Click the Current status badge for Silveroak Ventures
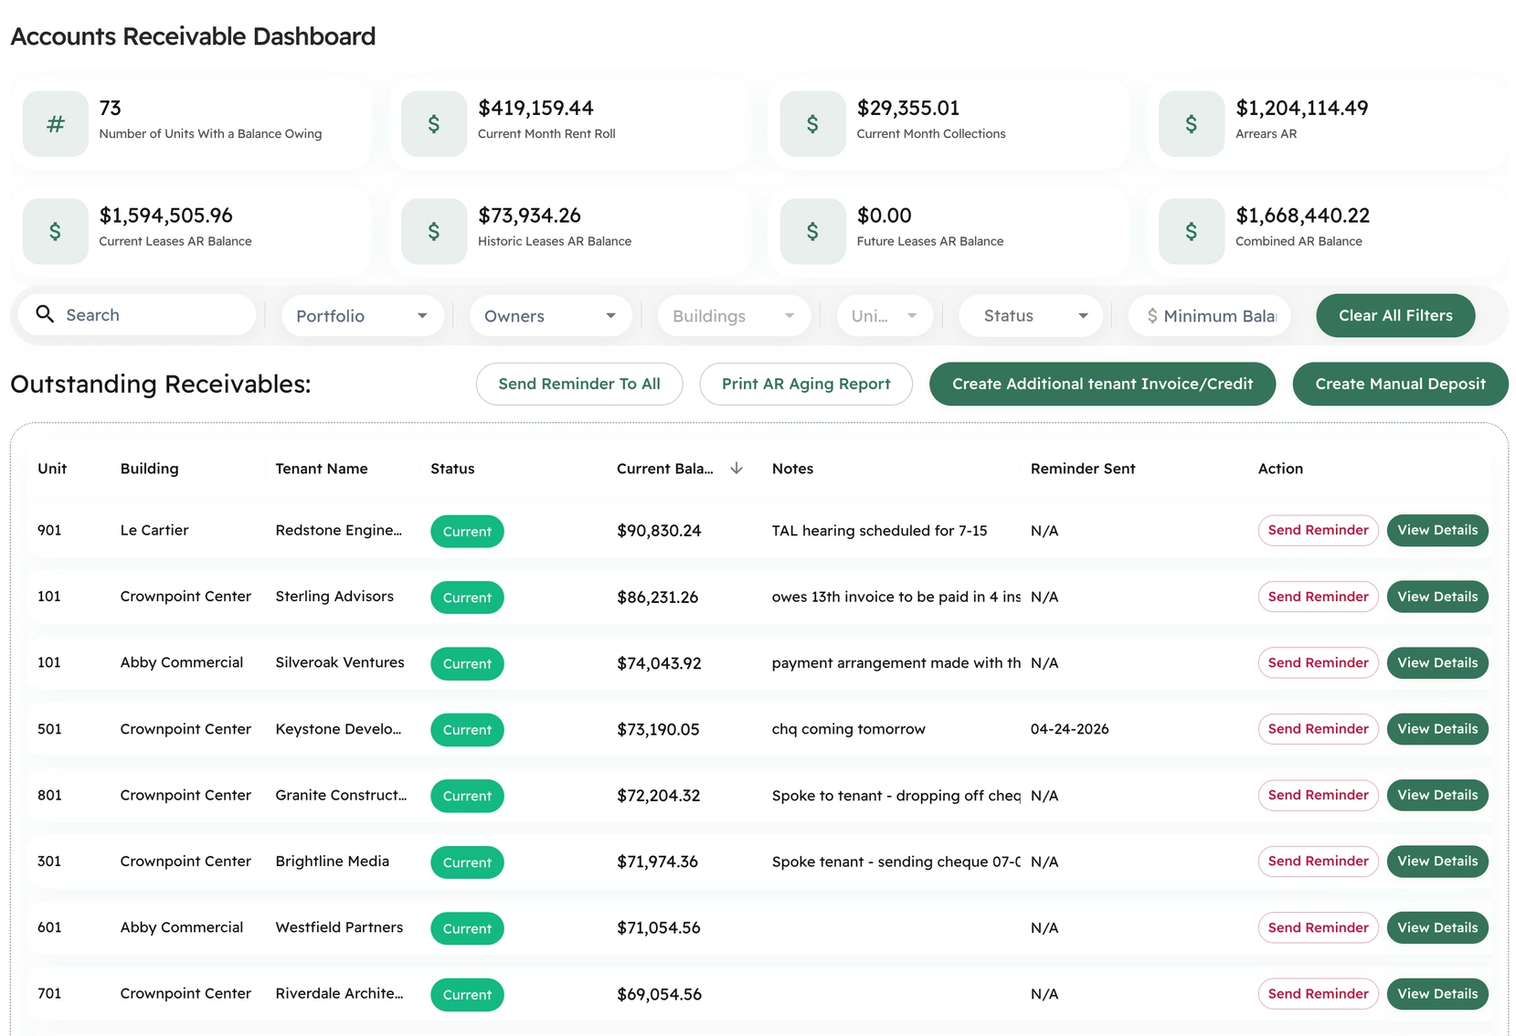This screenshot has width=1516, height=1036. (467, 664)
